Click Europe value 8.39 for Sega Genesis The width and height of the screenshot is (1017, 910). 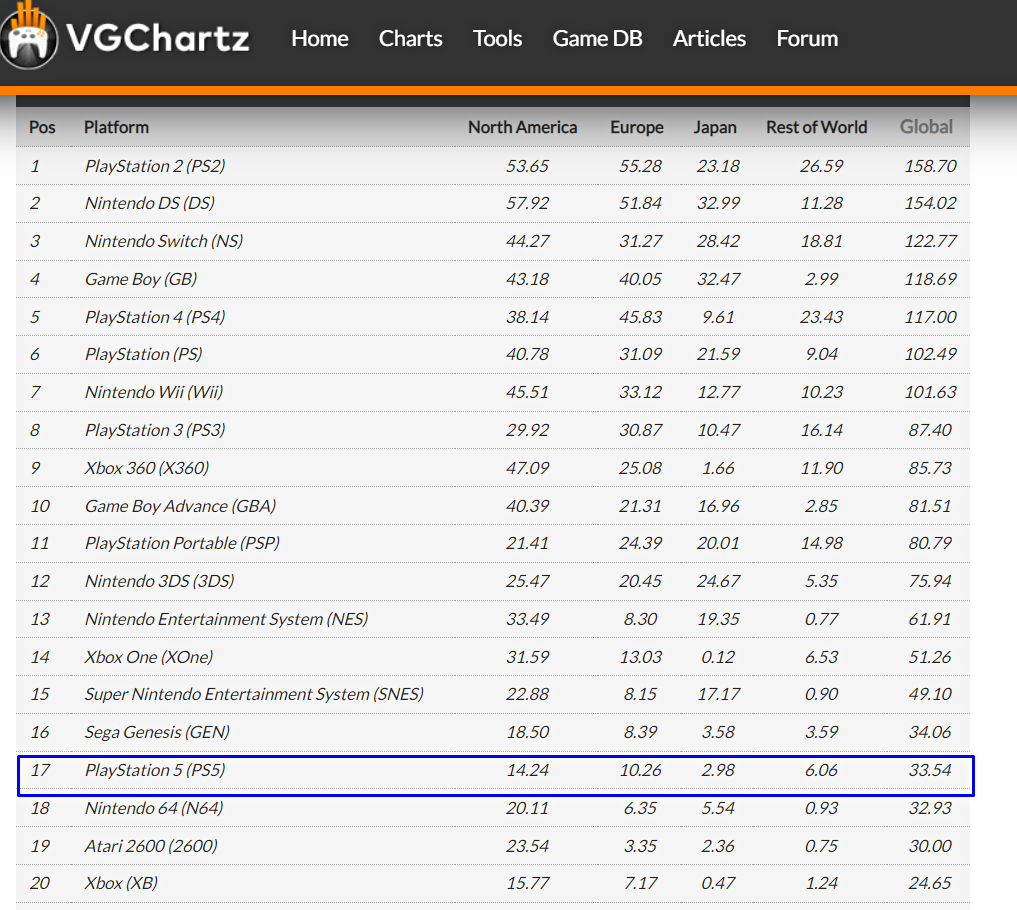(640, 732)
